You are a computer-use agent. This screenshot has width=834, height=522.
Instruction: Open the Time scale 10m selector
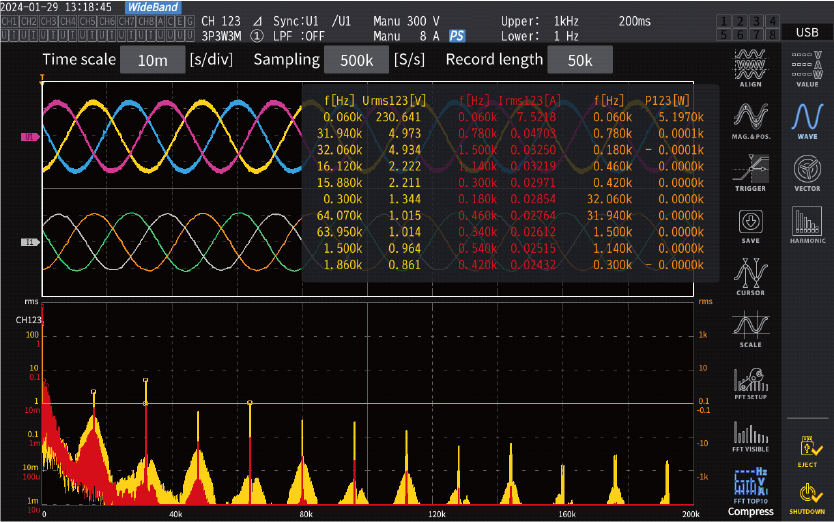coord(152,60)
